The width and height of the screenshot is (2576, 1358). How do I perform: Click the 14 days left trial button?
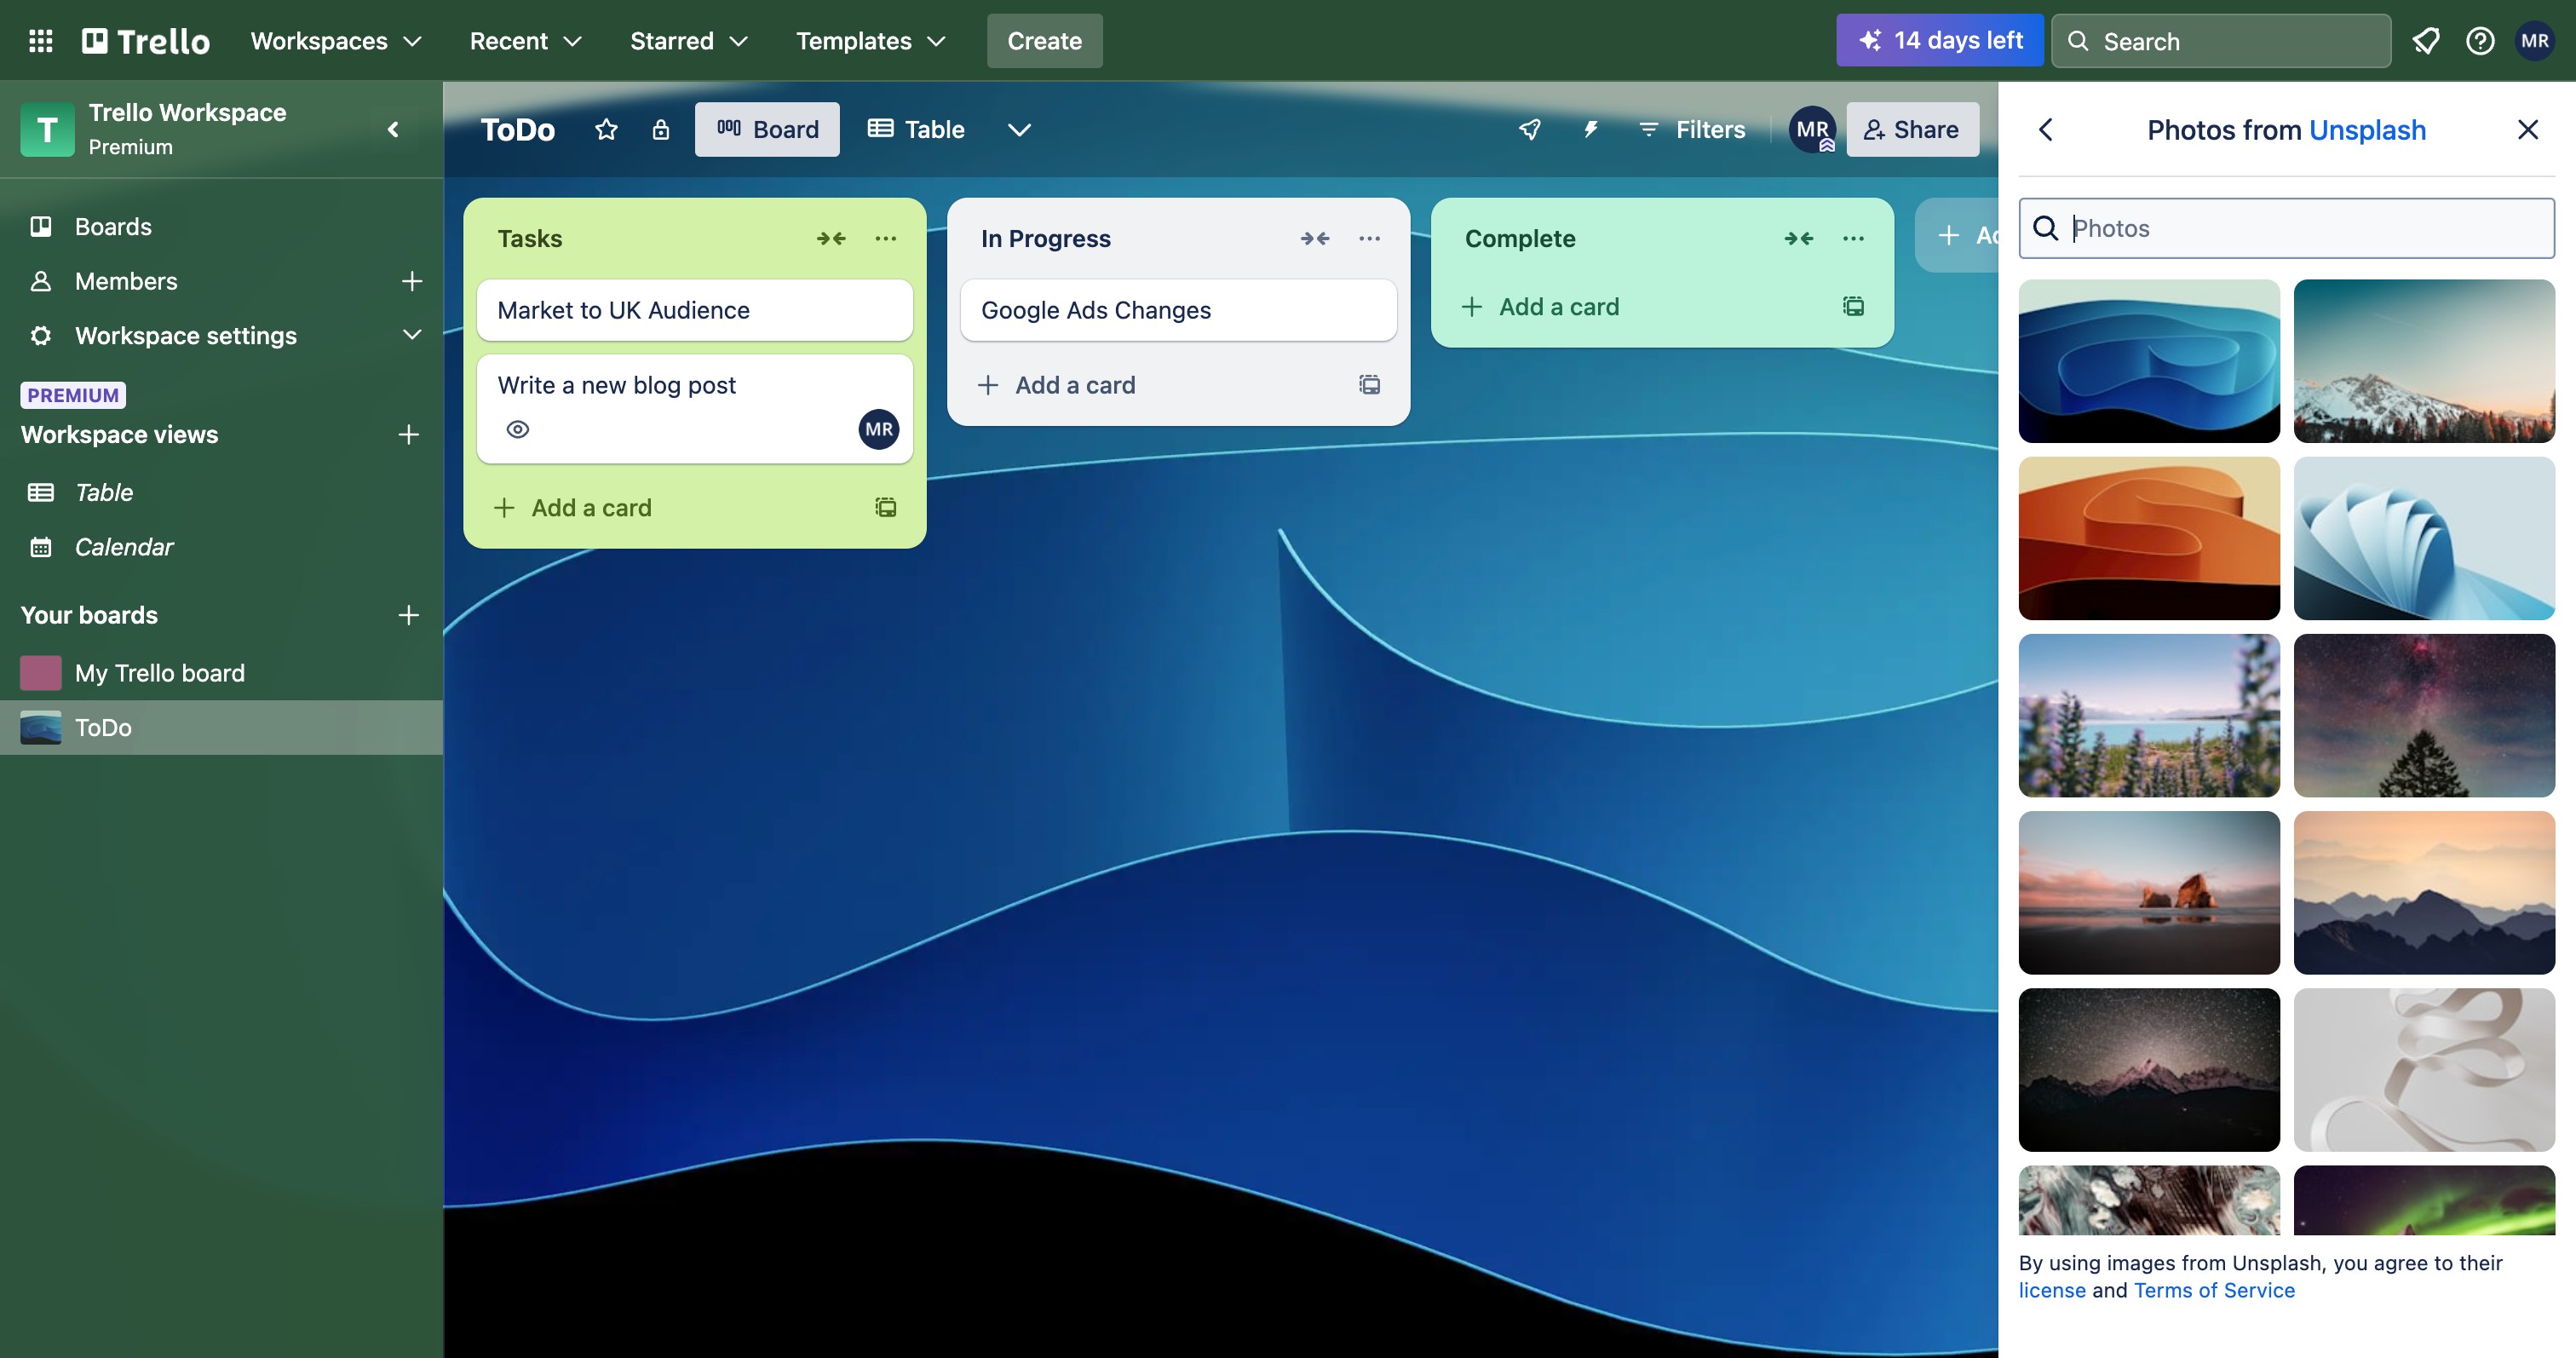pyautogui.click(x=1939, y=41)
